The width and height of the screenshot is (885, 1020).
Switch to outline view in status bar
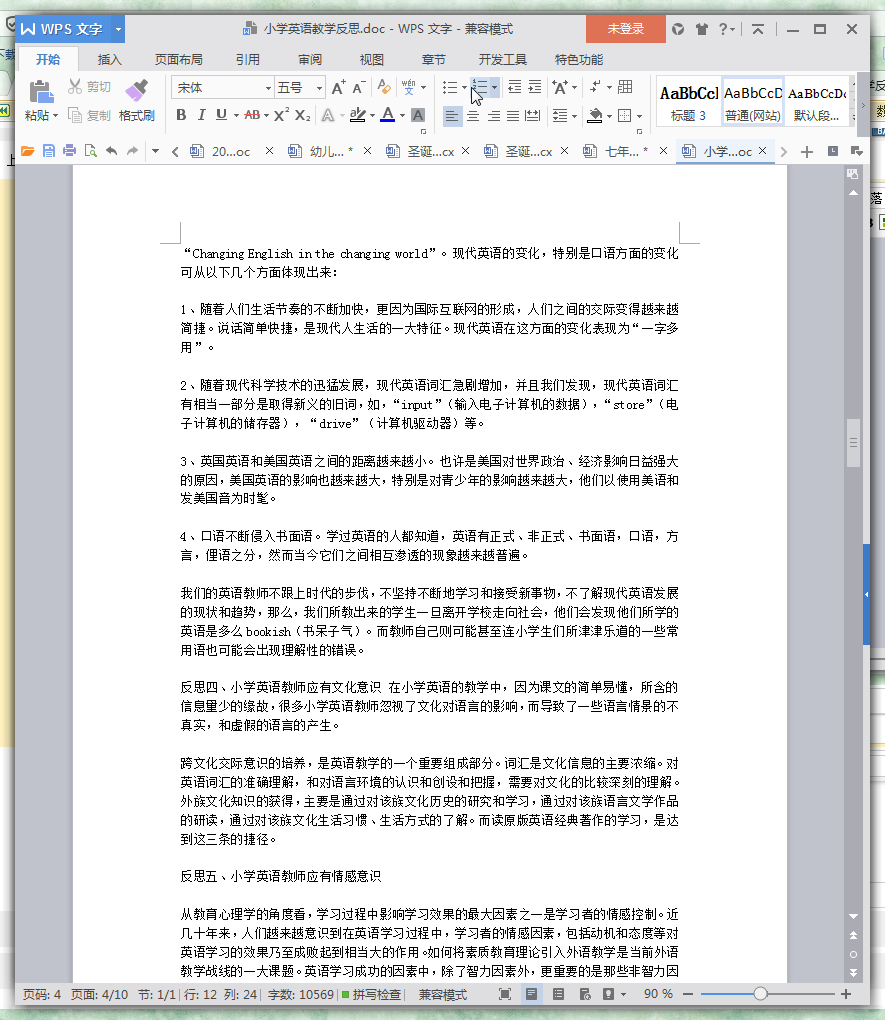[558, 994]
